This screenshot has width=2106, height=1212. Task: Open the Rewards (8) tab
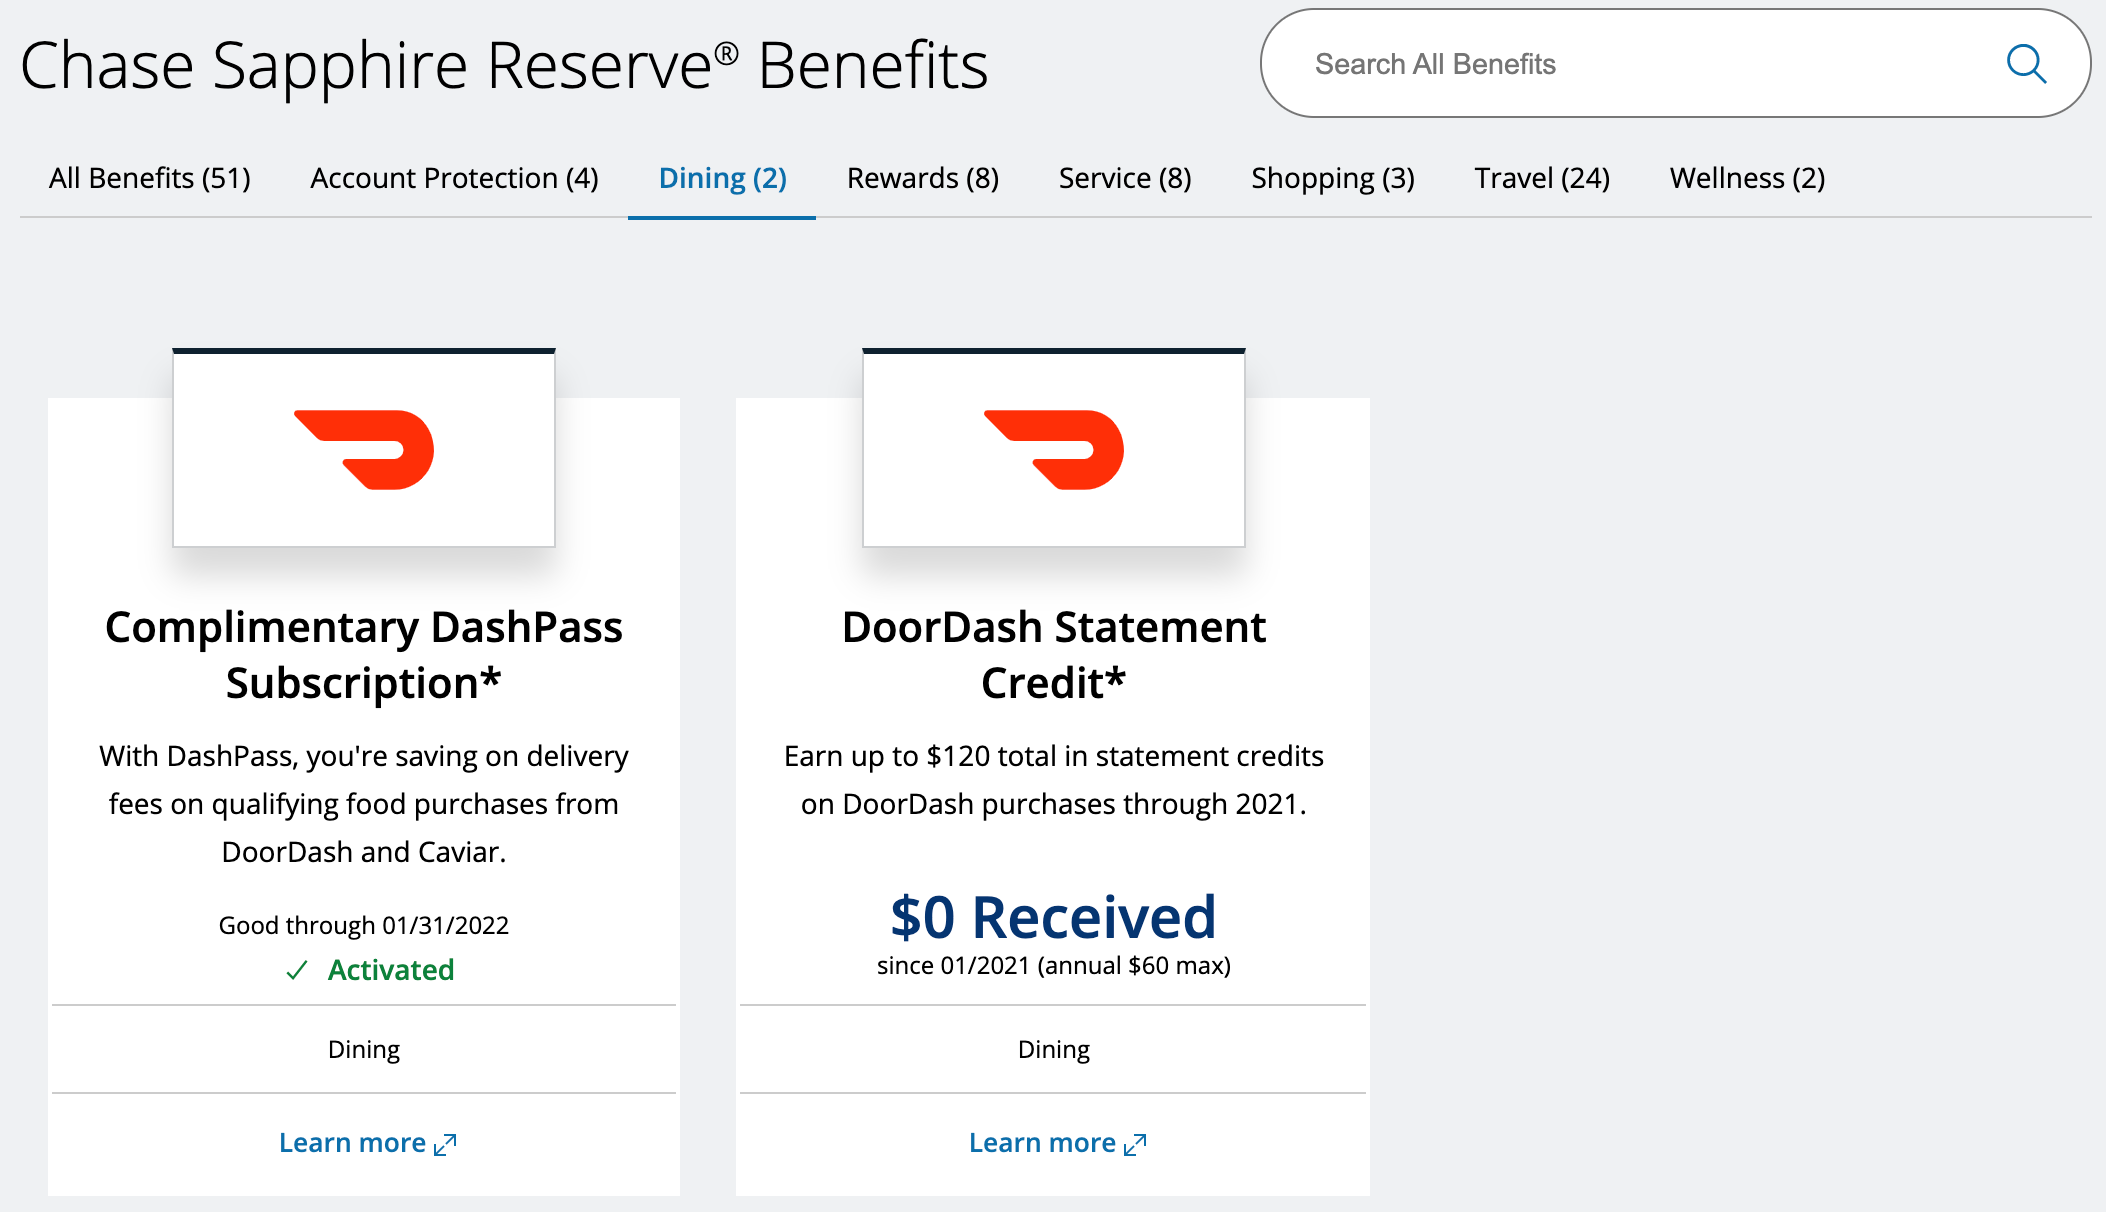pos(923,178)
